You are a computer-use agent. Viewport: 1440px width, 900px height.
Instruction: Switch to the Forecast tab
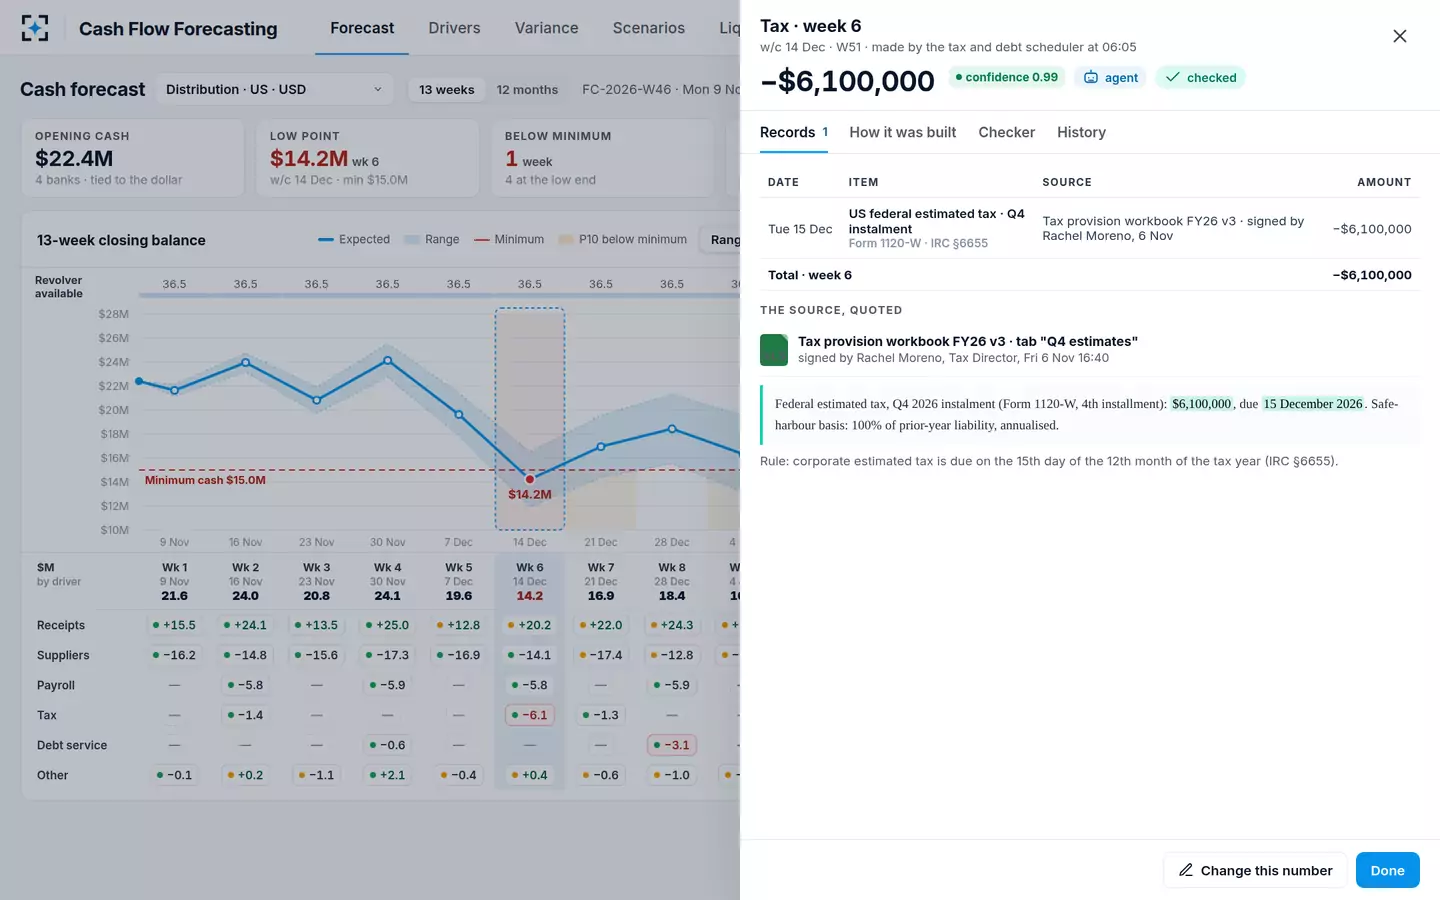tap(362, 28)
